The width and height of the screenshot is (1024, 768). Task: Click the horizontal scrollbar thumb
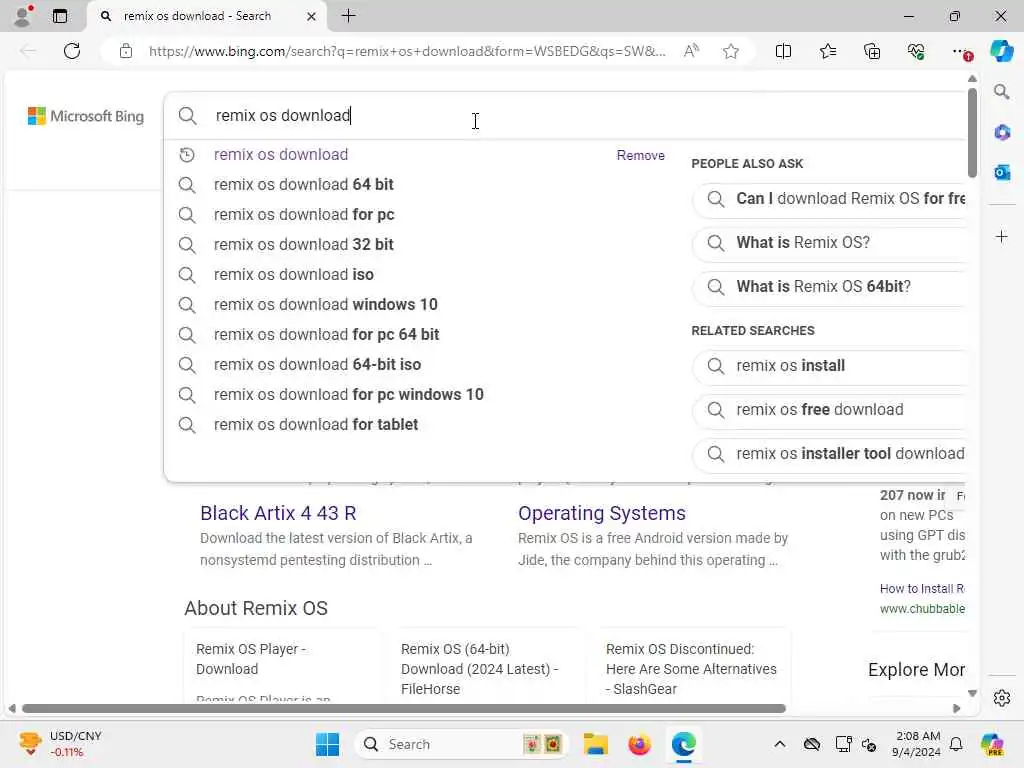coord(404,709)
